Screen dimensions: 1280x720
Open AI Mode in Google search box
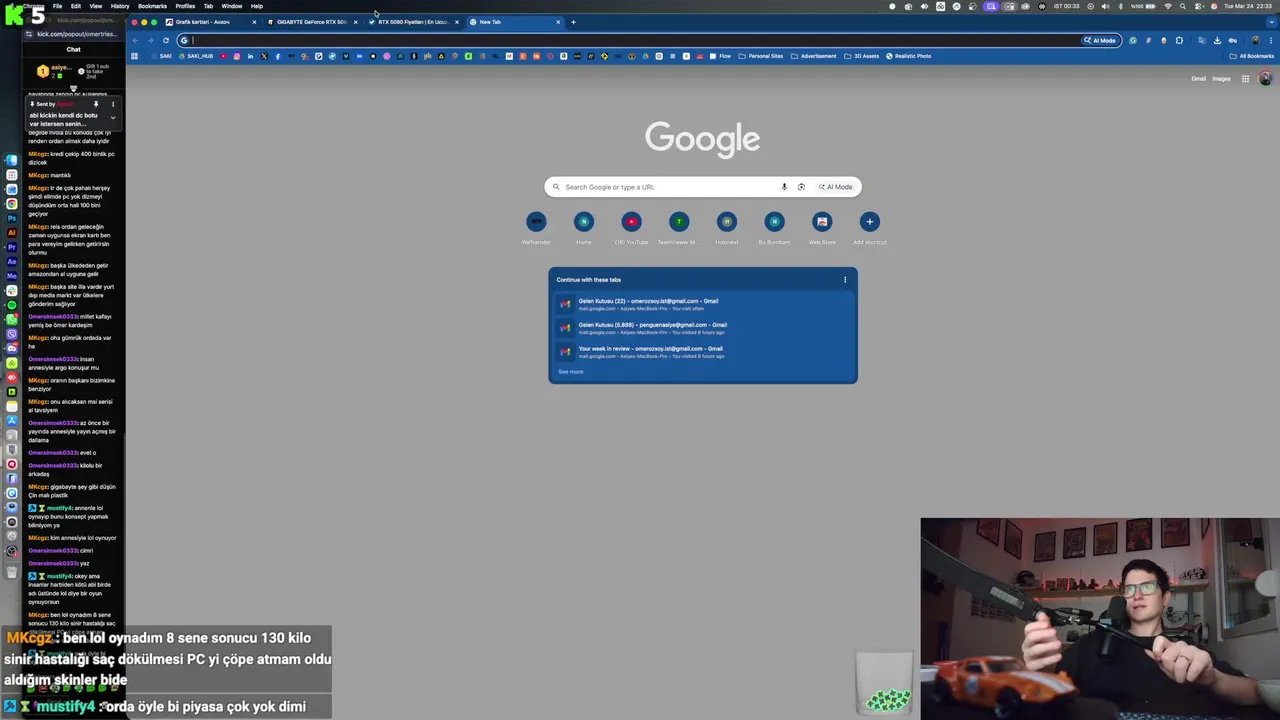pyautogui.click(x=836, y=187)
